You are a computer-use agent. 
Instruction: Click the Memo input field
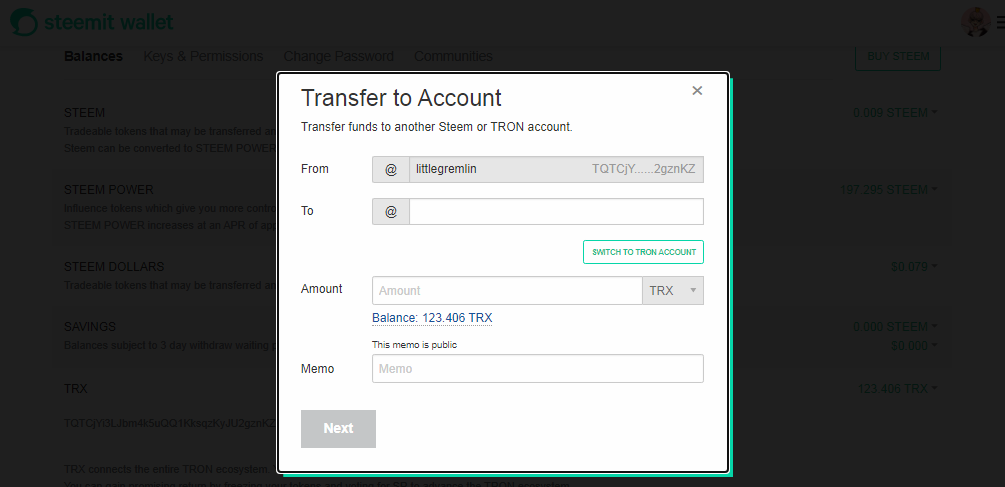pyautogui.click(x=538, y=368)
